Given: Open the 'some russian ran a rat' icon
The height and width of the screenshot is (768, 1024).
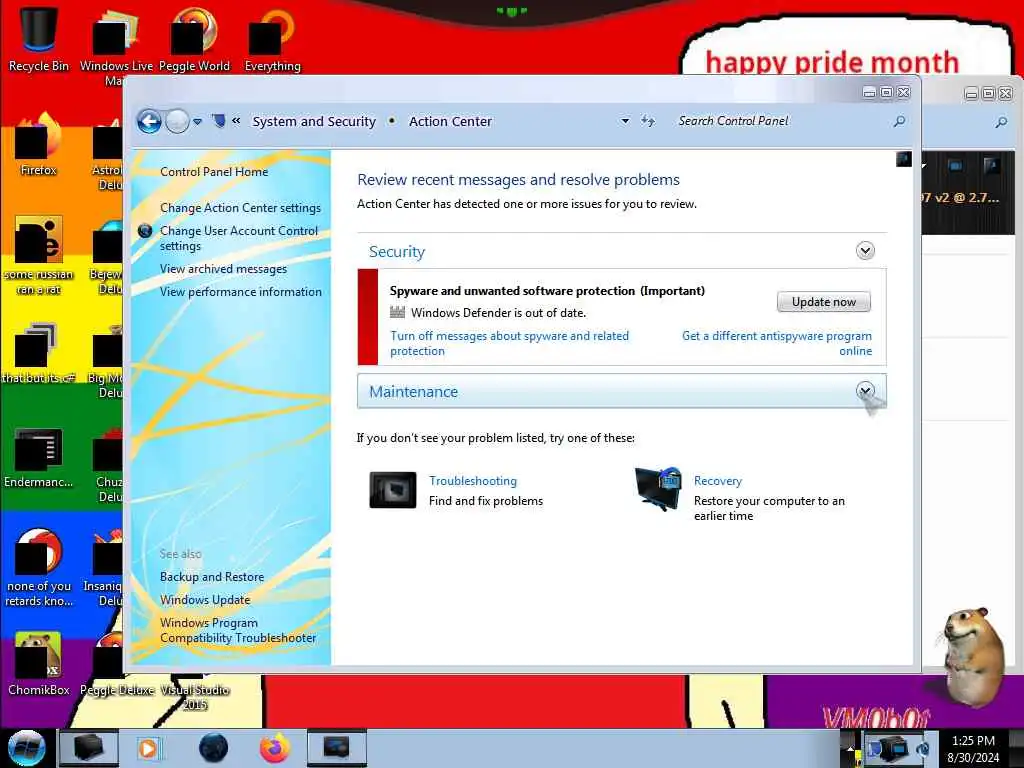Looking at the screenshot, I should 39,255.
